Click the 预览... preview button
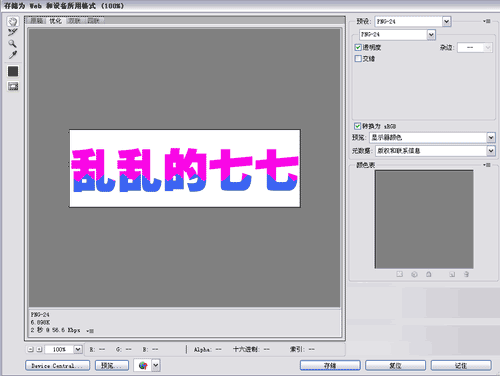 (x=112, y=366)
